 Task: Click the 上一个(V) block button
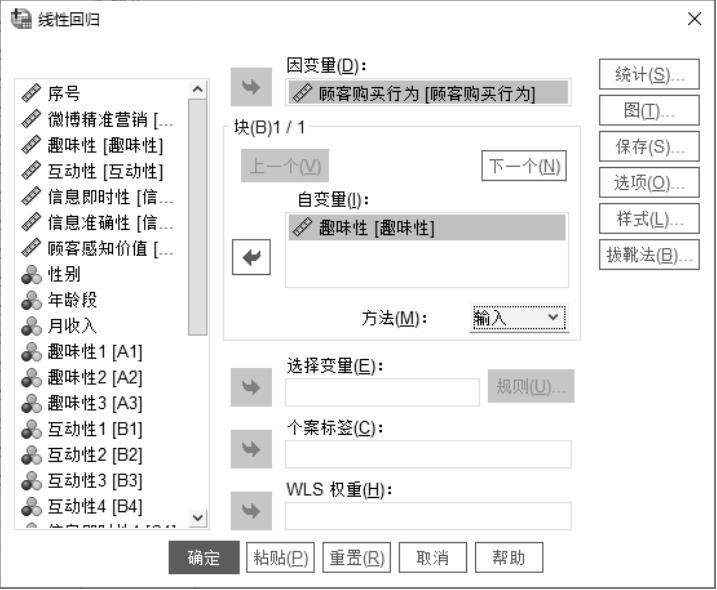click(x=285, y=166)
